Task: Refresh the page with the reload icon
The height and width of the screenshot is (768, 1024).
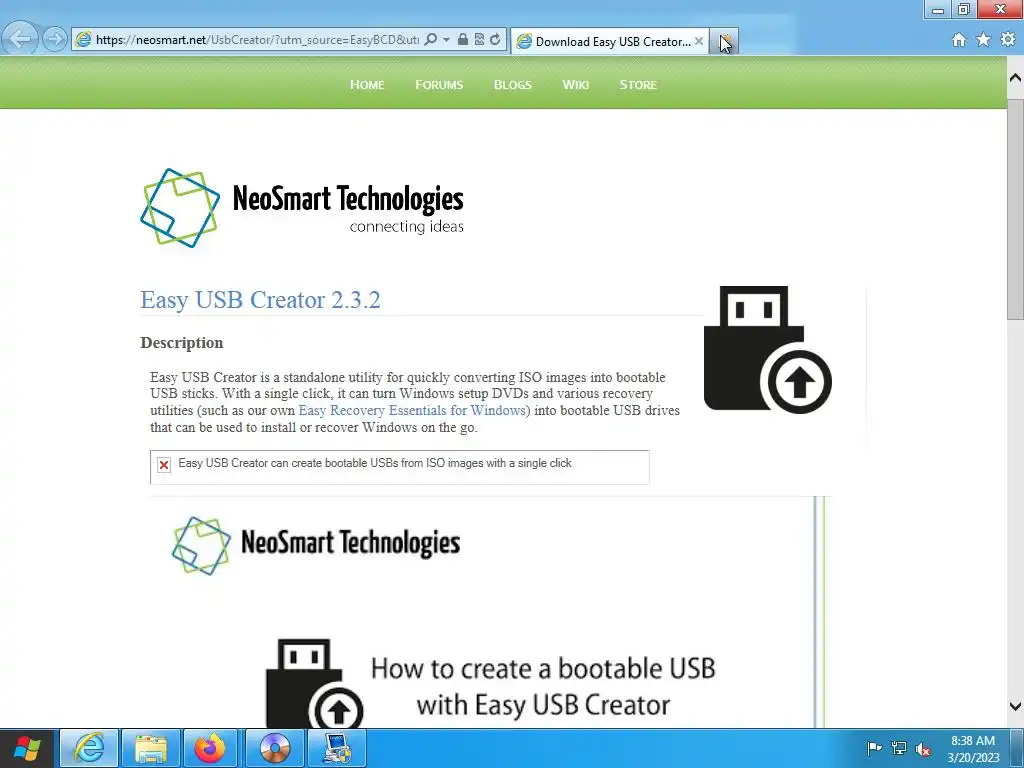Action: tap(495, 40)
